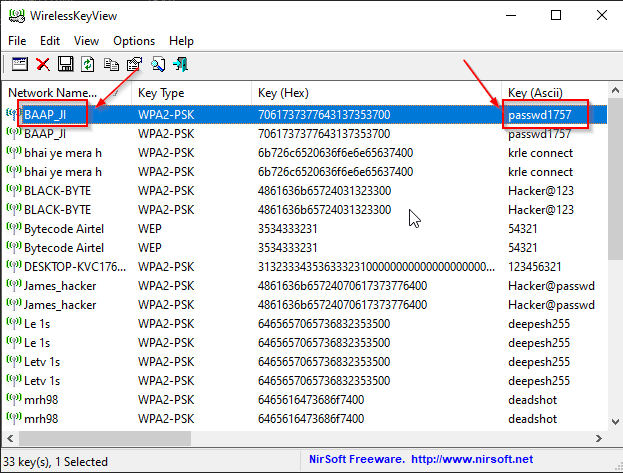Image resolution: width=623 pixels, height=473 pixels.
Task: Click the horizontal scrollbar right arrow
Action: [x=599, y=438]
